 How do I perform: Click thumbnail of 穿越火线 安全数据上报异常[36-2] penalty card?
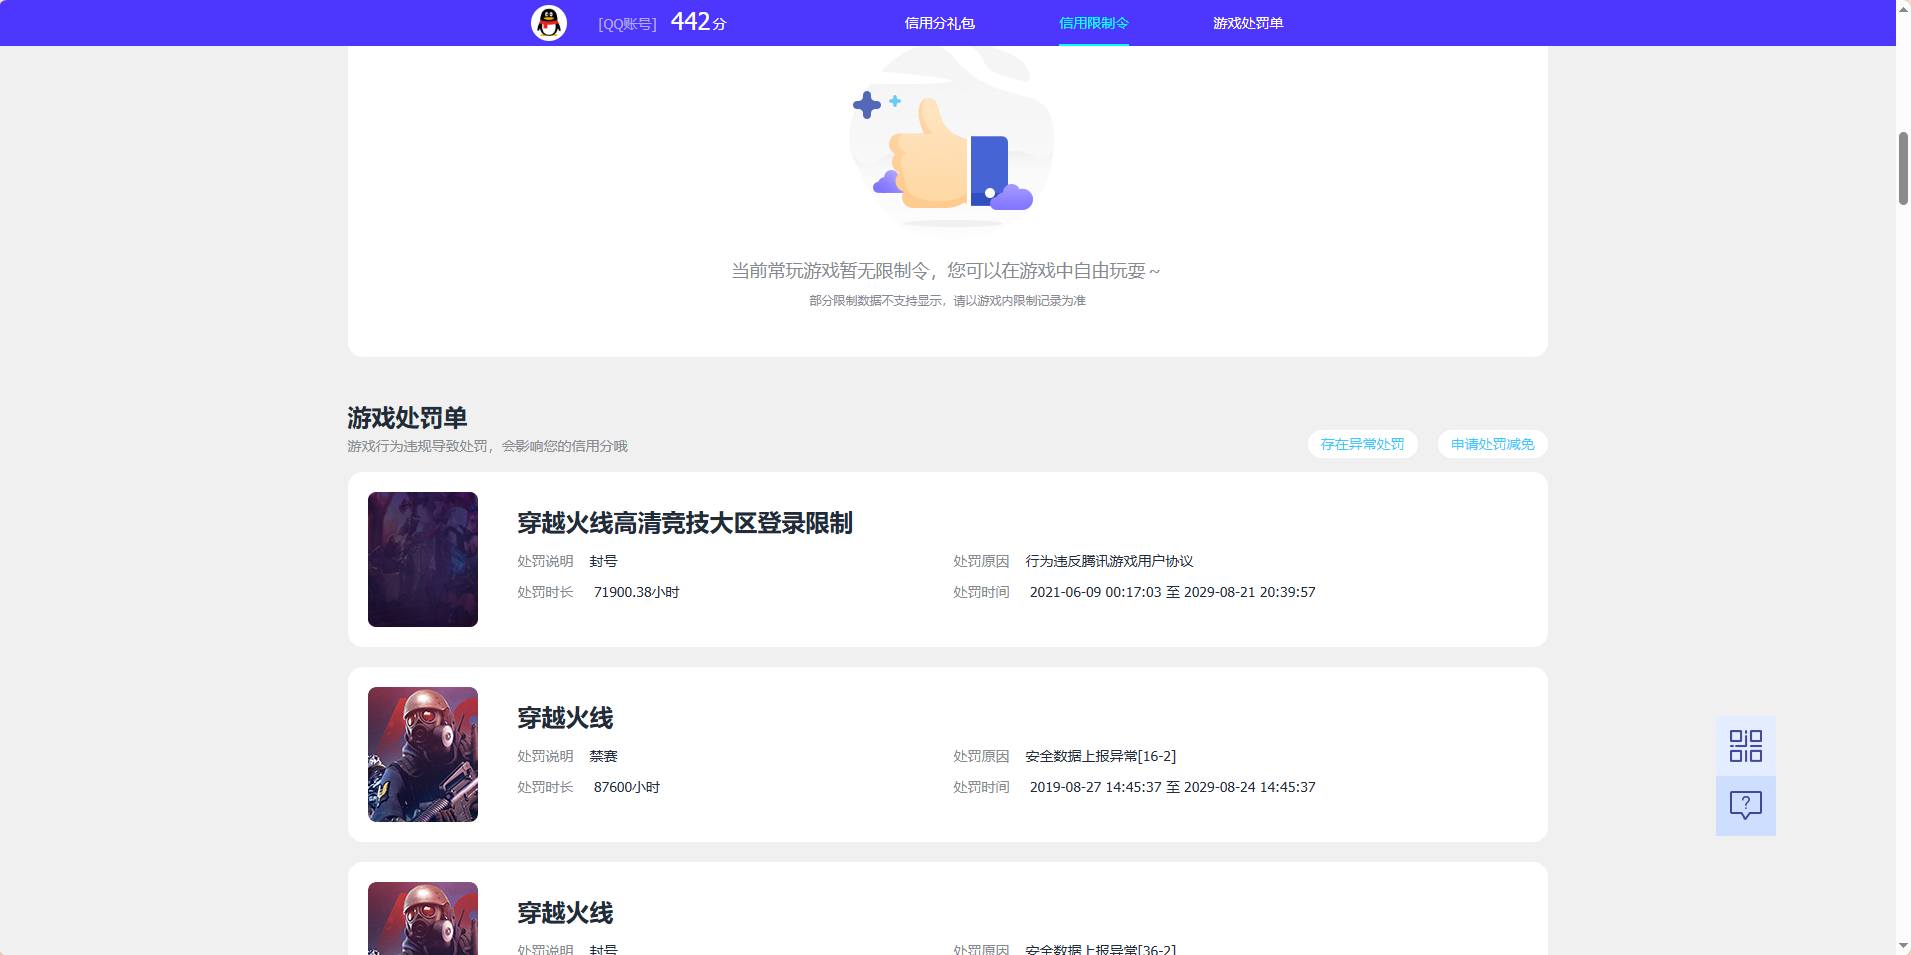[423, 918]
